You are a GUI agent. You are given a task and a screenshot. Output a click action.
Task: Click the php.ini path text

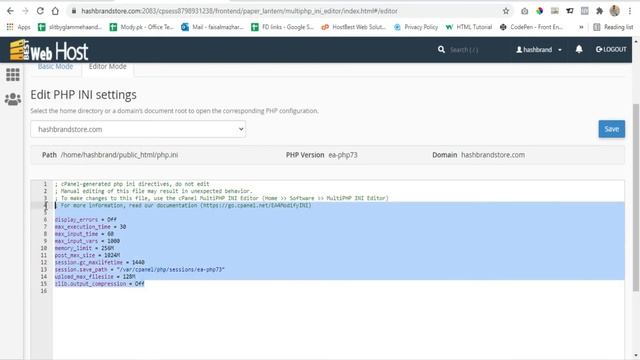(x=119, y=155)
